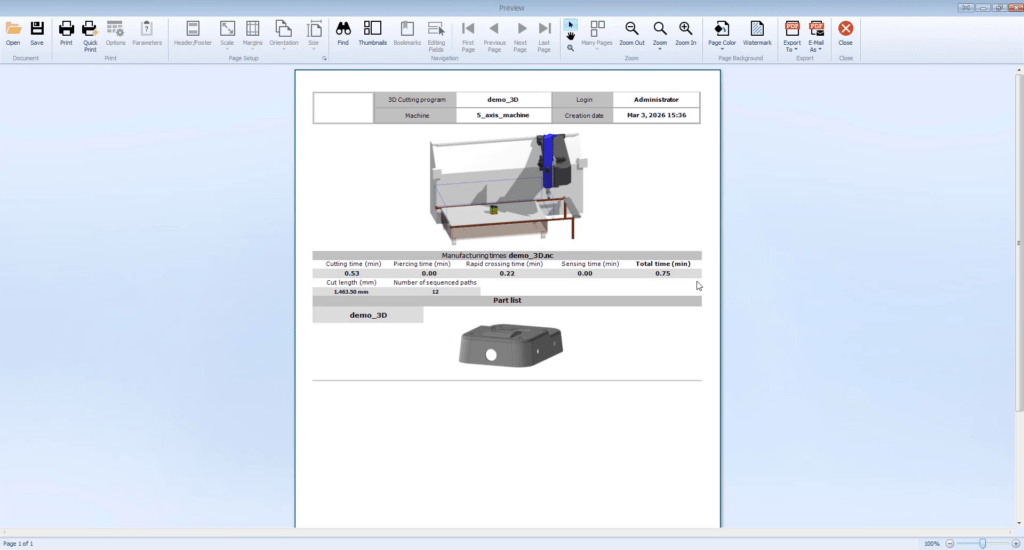Click the status bar zoom-out minus button

948,543
